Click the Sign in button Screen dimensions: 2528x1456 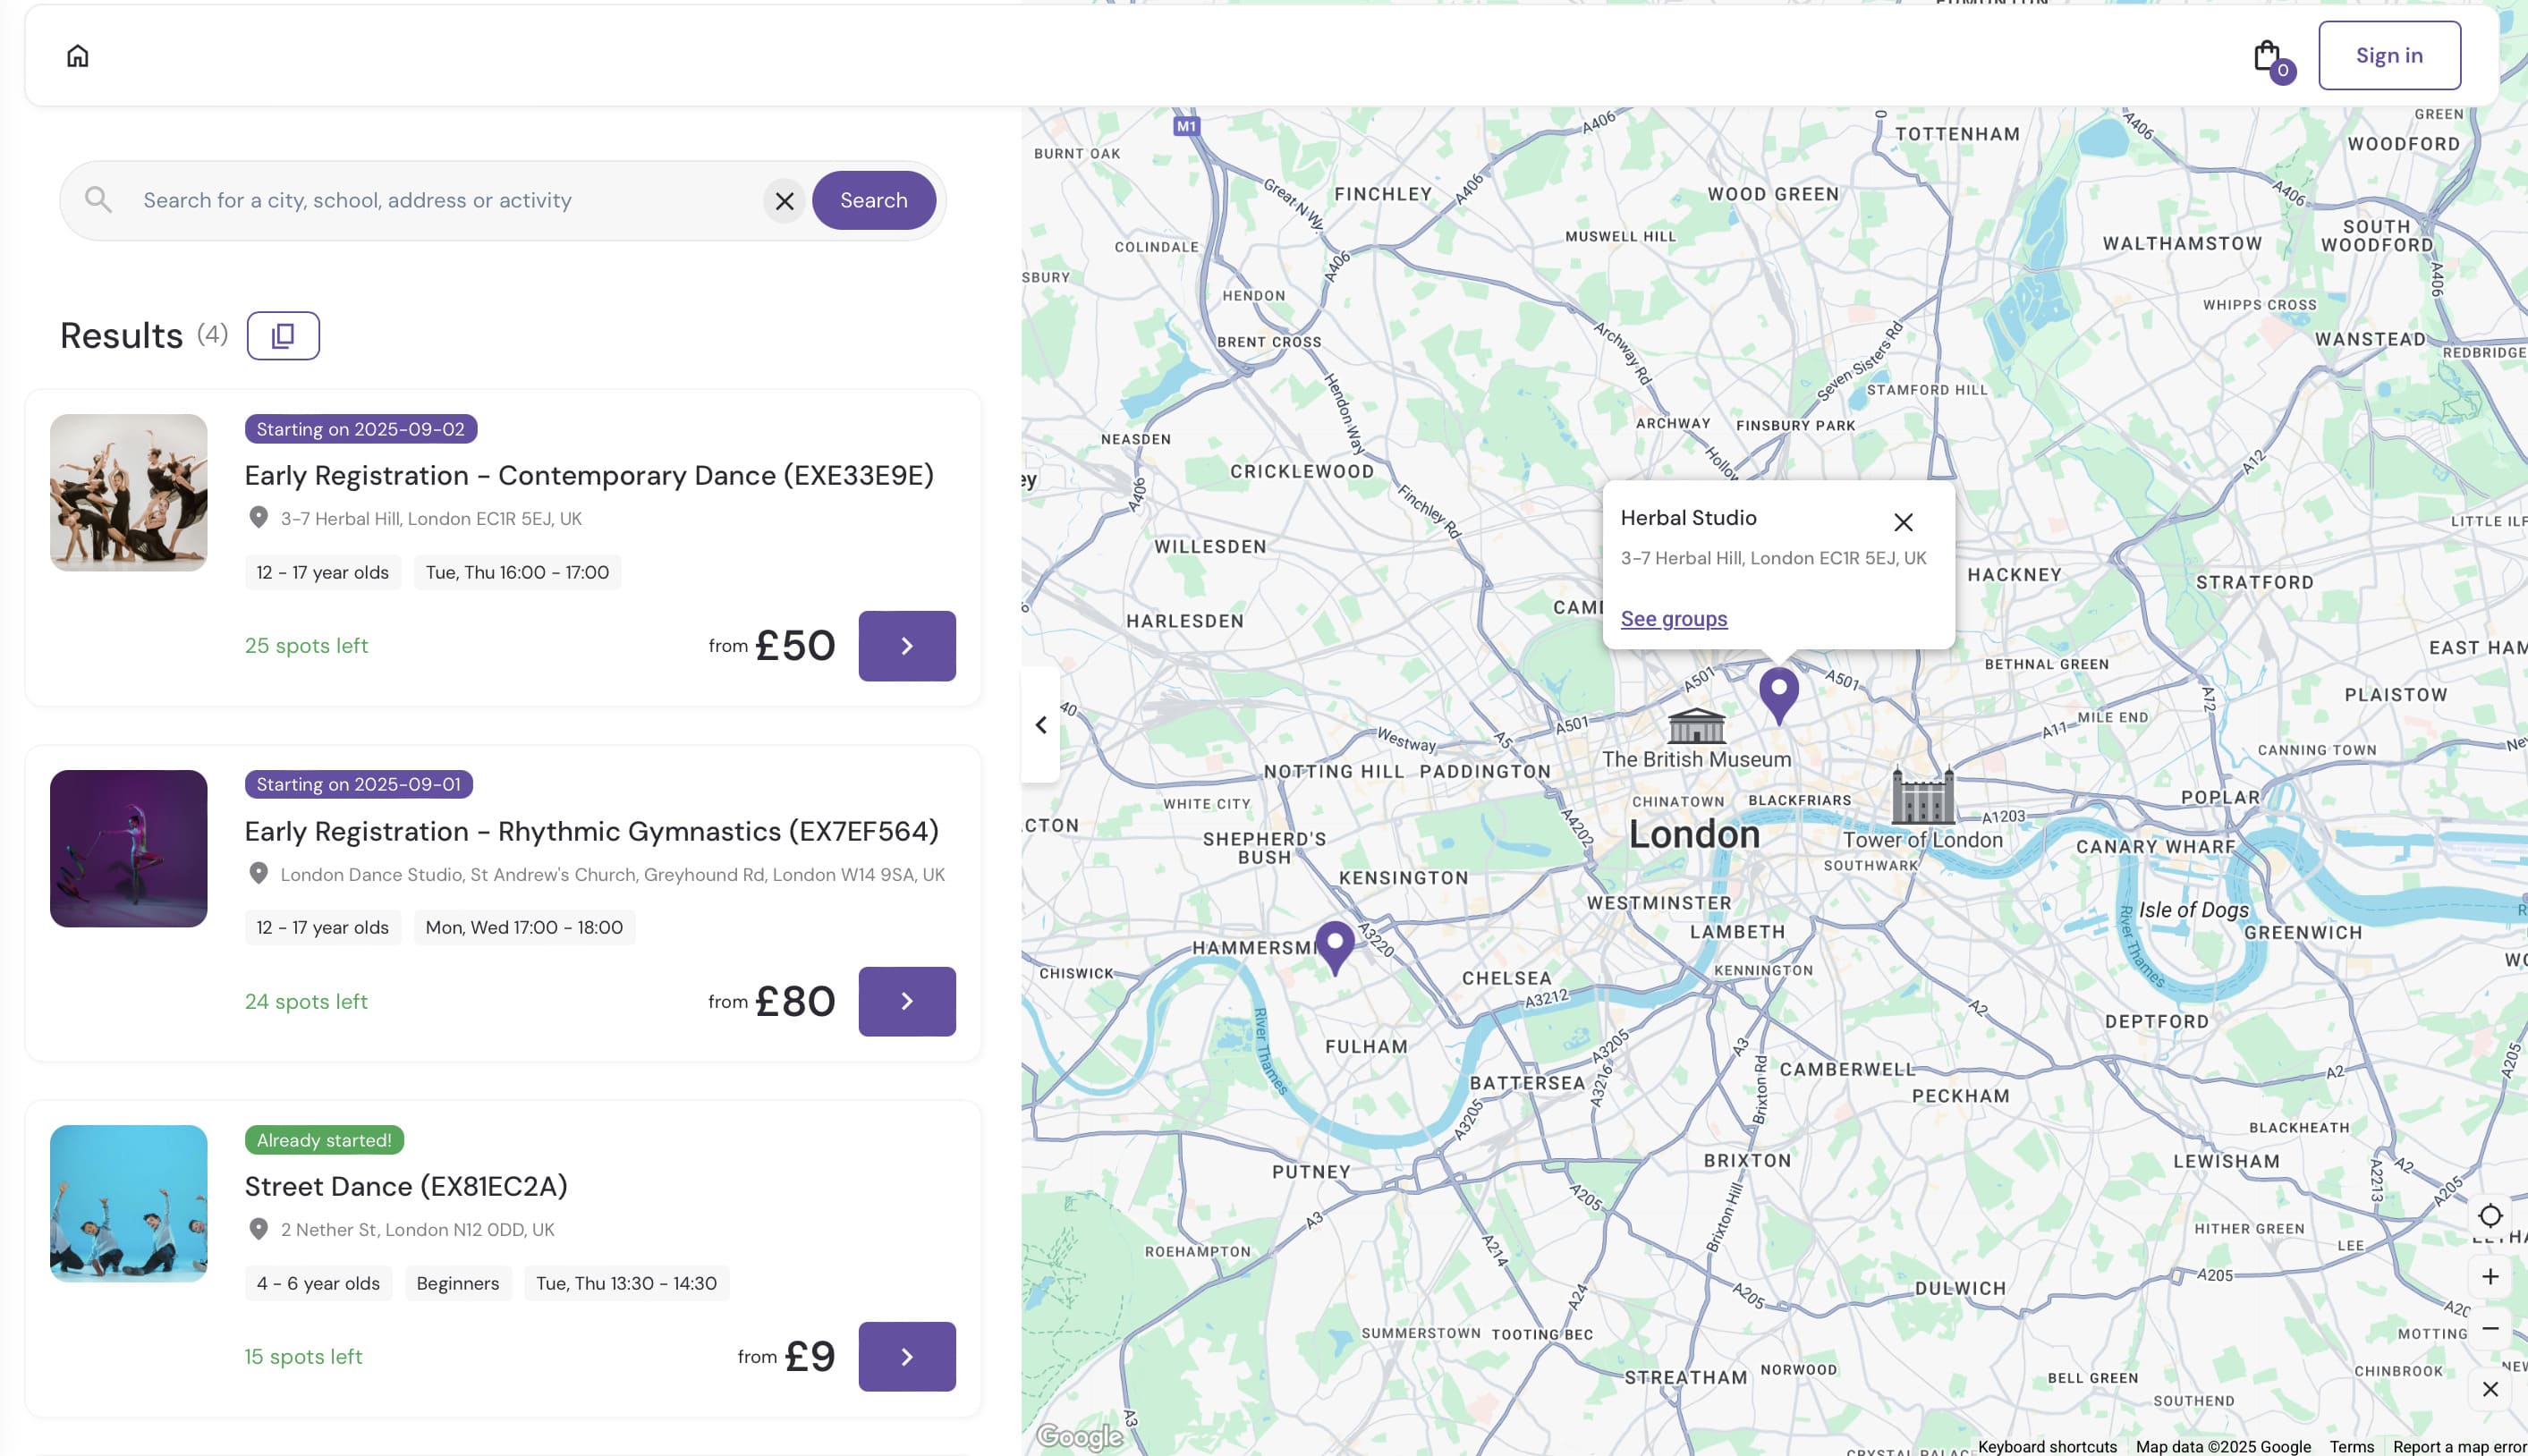pos(2389,56)
